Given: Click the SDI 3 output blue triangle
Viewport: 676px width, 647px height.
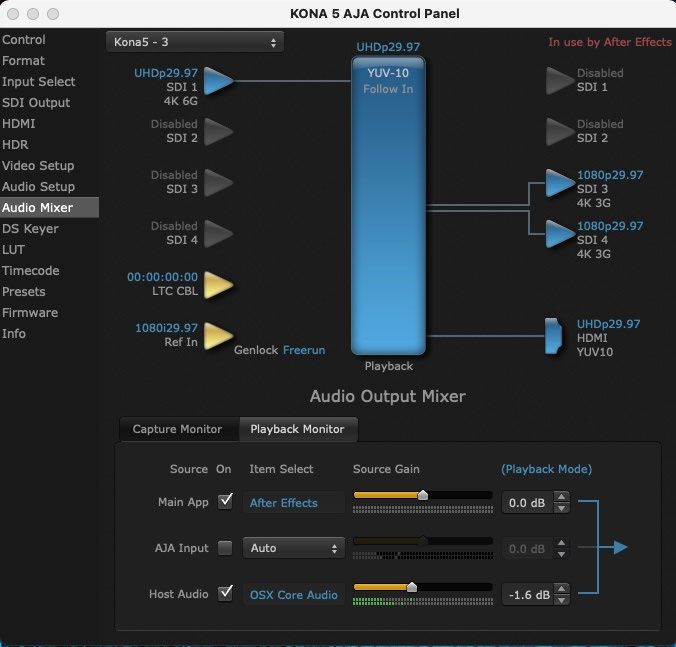Looking at the screenshot, I should (560, 183).
